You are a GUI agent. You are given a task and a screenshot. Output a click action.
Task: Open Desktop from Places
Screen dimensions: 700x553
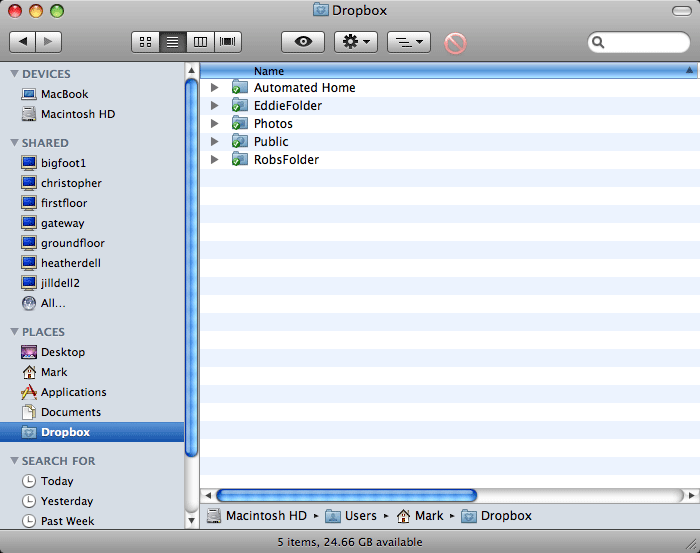pos(92,352)
